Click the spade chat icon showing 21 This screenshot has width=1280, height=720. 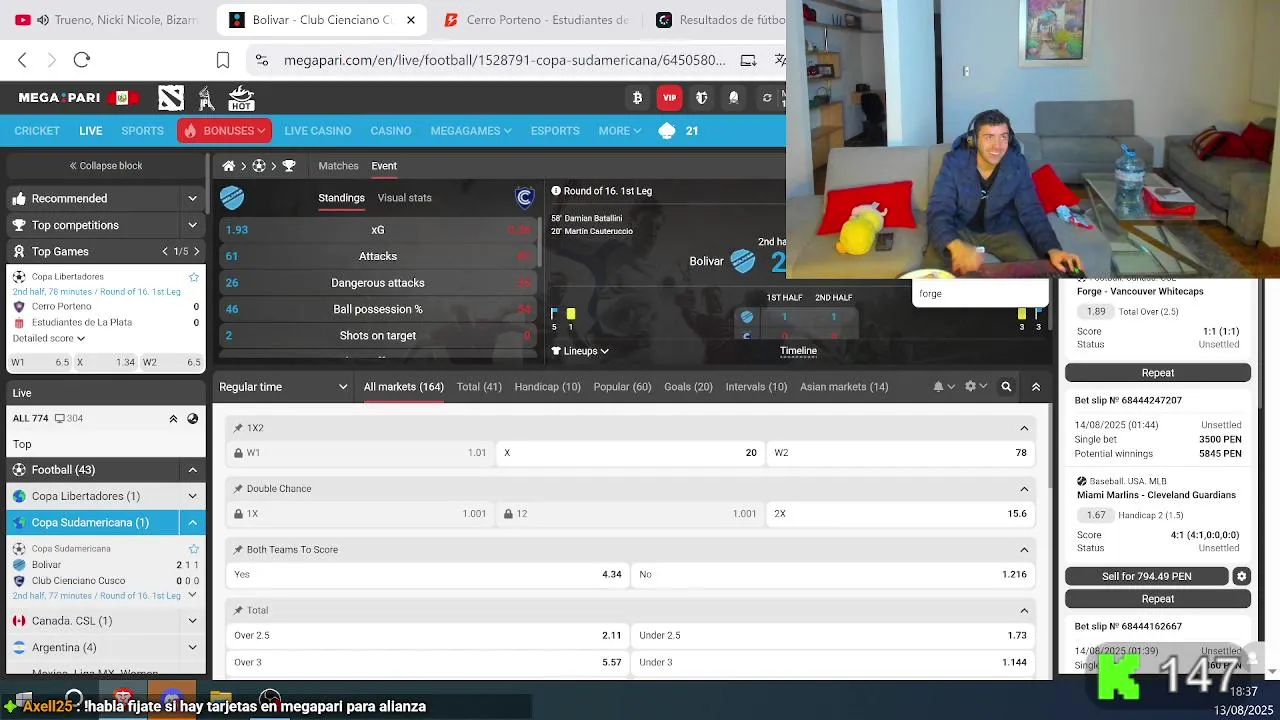(668, 131)
